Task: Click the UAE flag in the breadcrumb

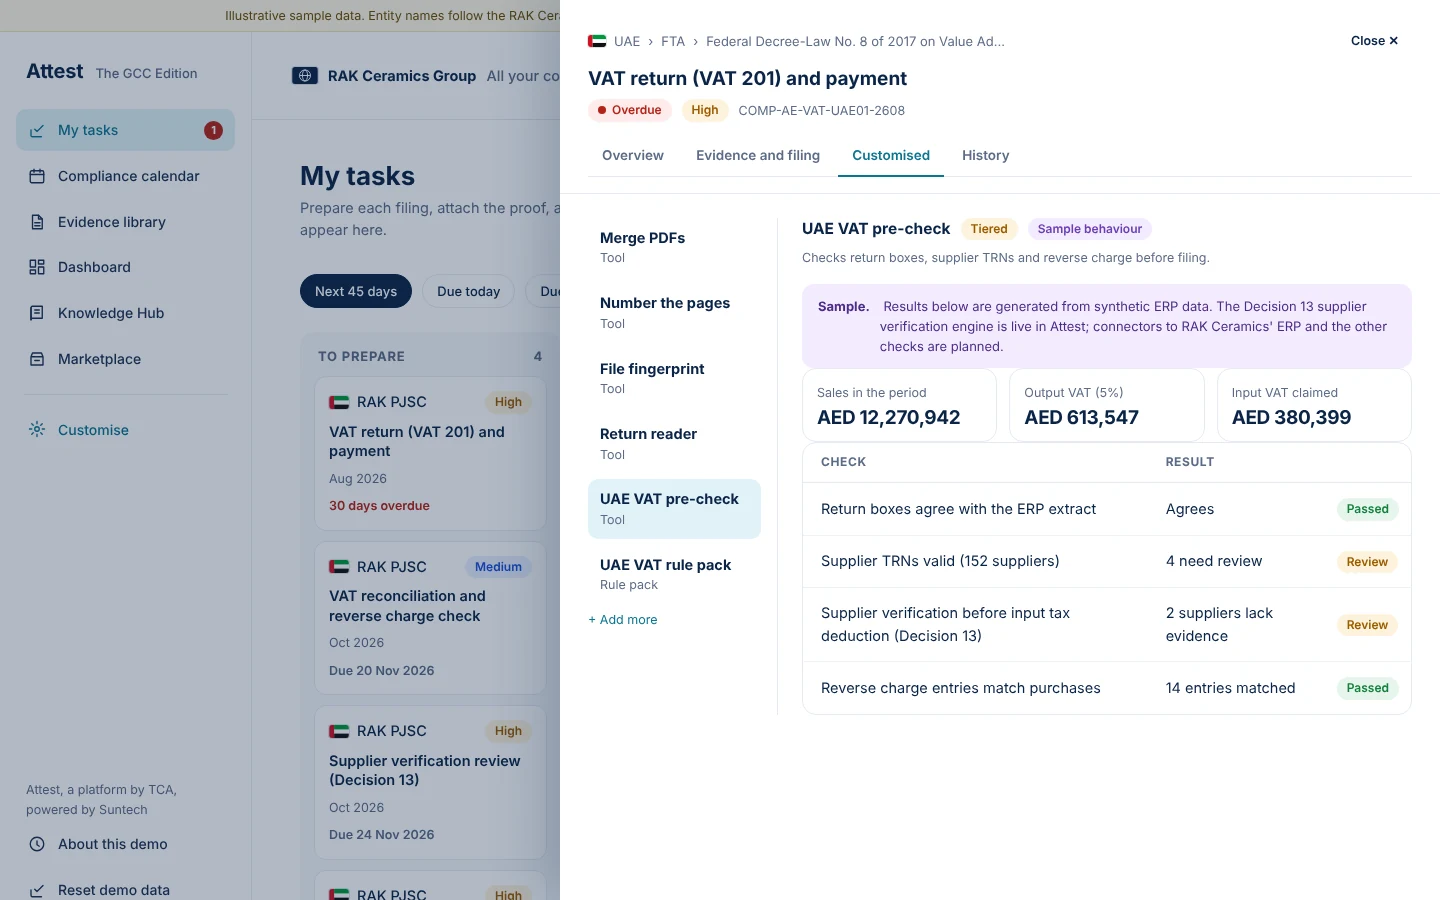Action: click(597, 41)
